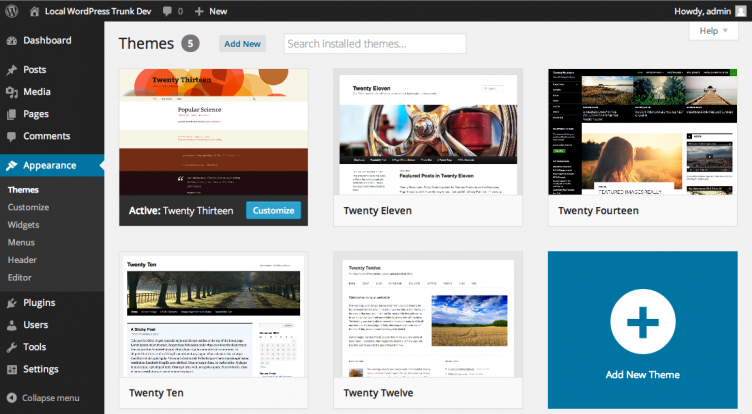The width and height of the screenshot is (752, 414).
Task: Click the Twenty Eleven theme name
Action: click(377, 211)
